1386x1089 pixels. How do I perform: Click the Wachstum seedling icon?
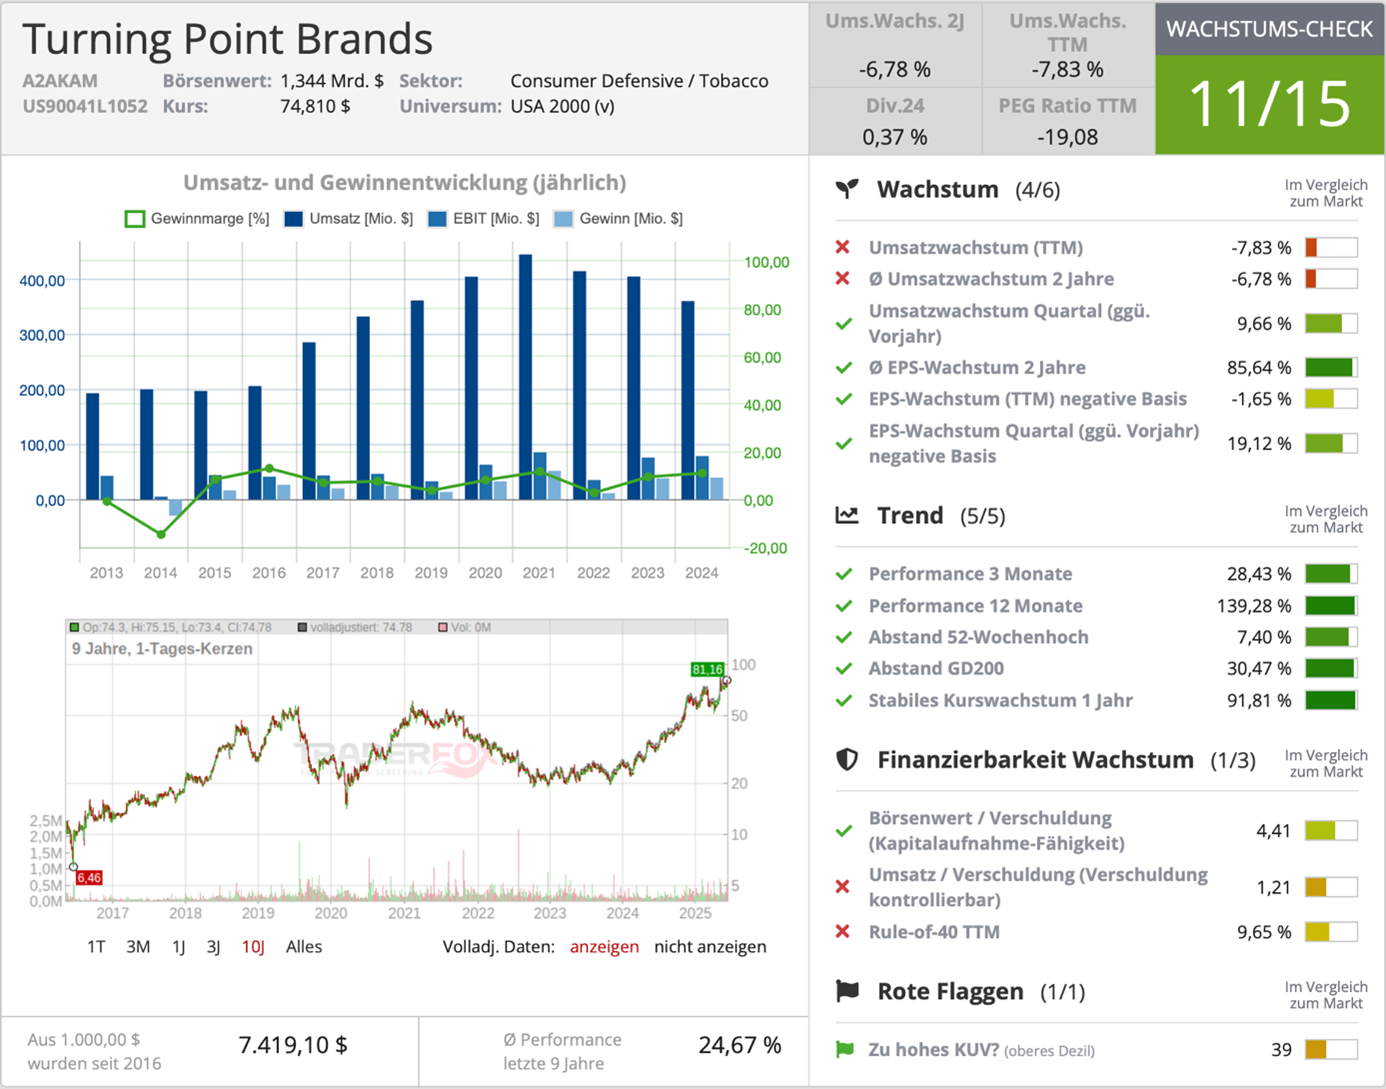click(847, 189)
